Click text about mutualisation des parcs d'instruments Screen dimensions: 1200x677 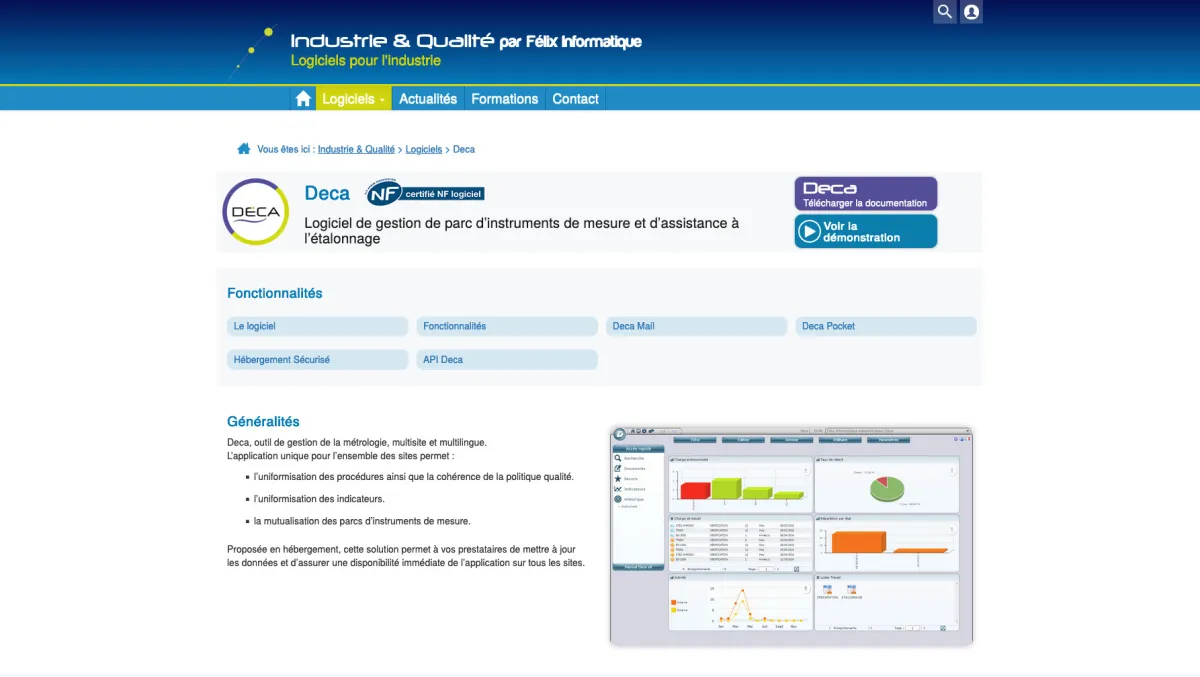(362, 520)
